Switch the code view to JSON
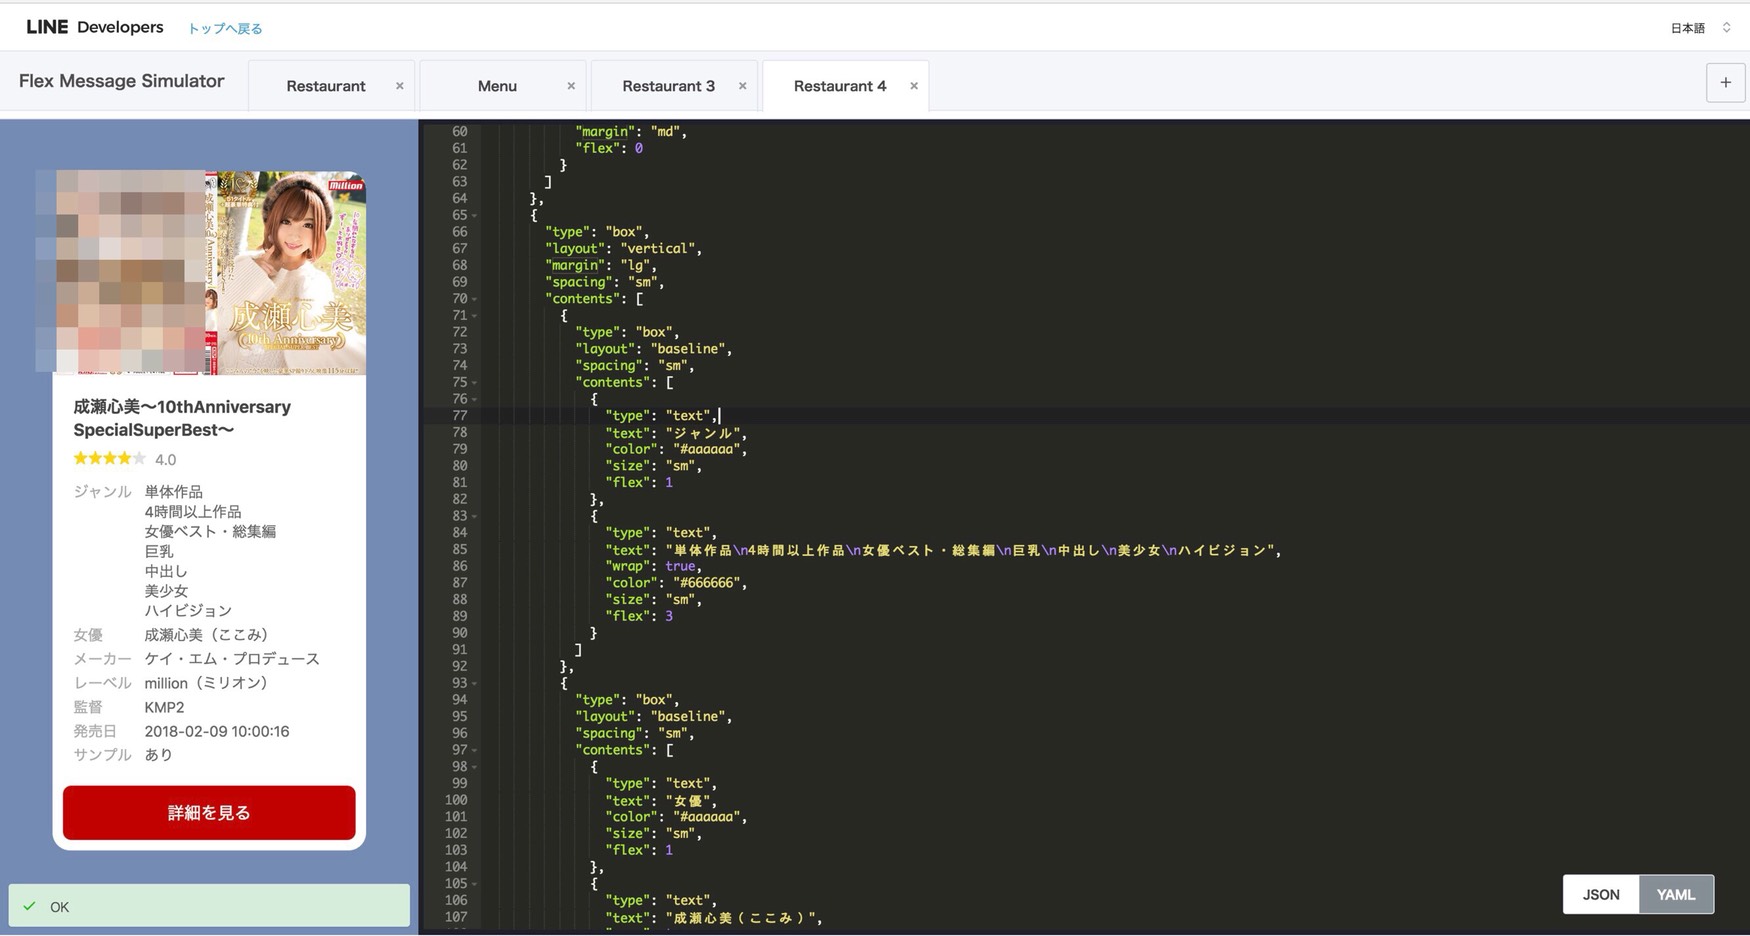This screenshot has width=1750, height=936. (1600, 894)
